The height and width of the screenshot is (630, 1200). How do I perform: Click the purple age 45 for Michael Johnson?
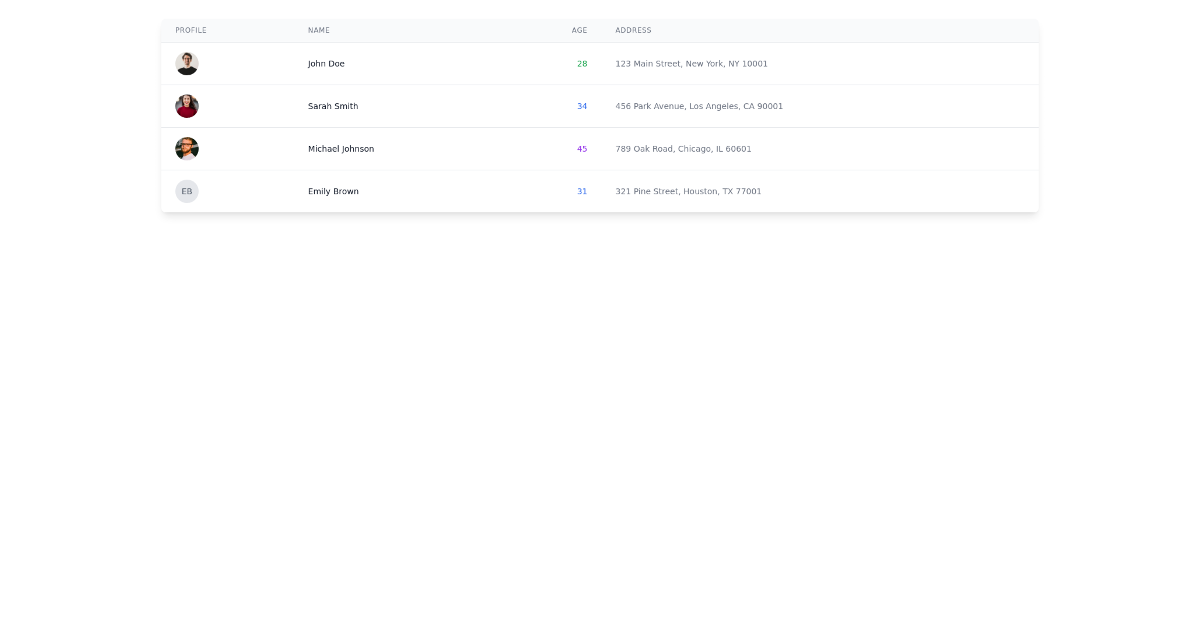click(582, 148)
